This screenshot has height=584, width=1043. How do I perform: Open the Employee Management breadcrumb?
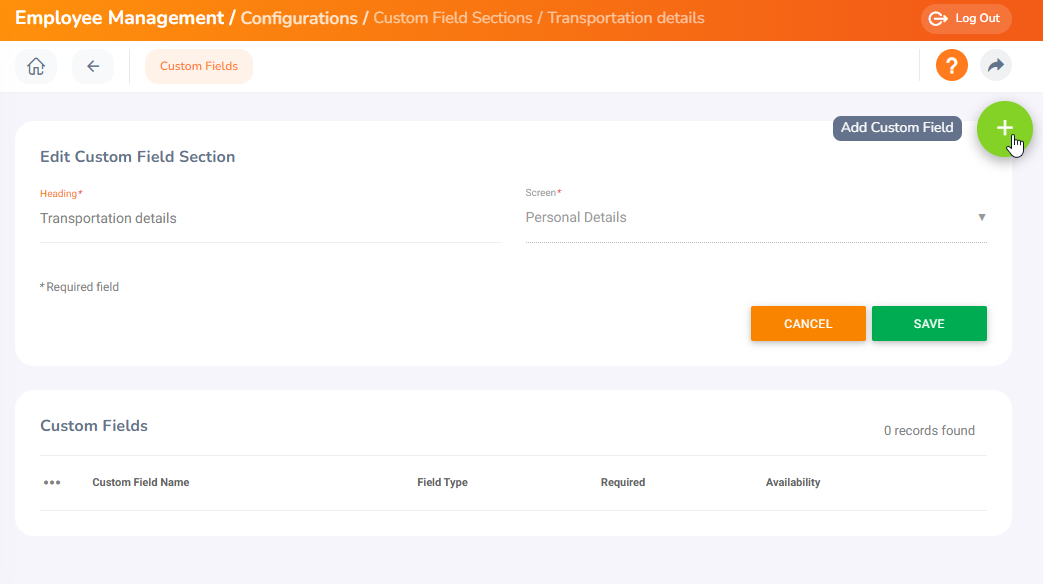pyautogui.click(x=119, y=18)
